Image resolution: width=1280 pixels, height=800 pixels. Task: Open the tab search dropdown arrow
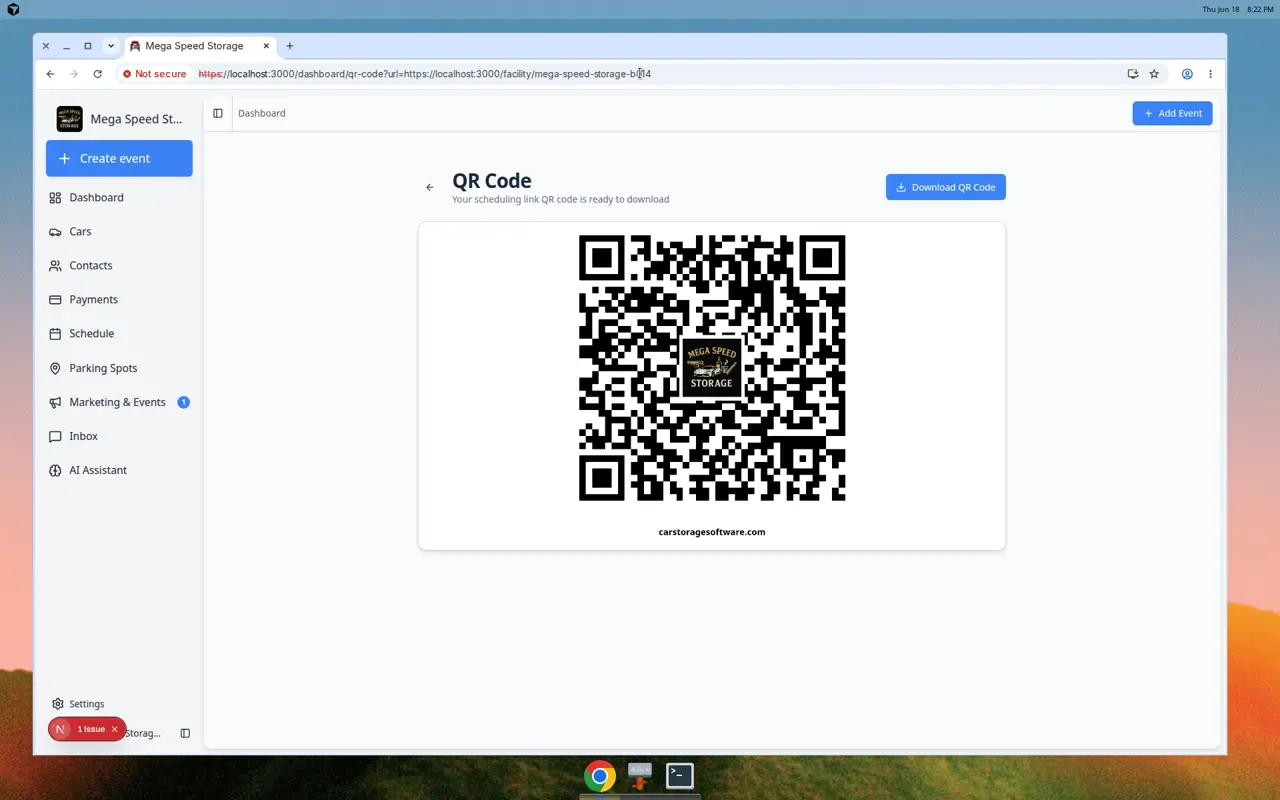pos(111,46)
